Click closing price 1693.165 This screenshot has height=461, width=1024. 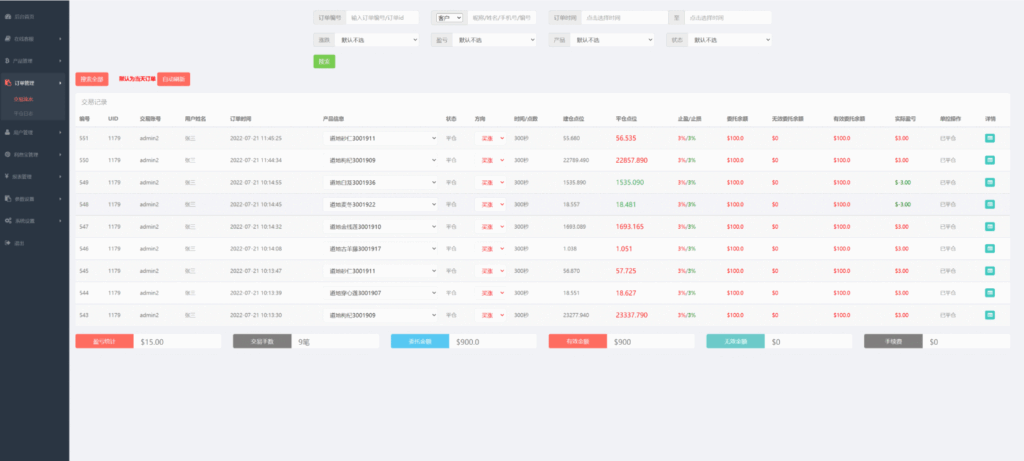click(630, 227)
